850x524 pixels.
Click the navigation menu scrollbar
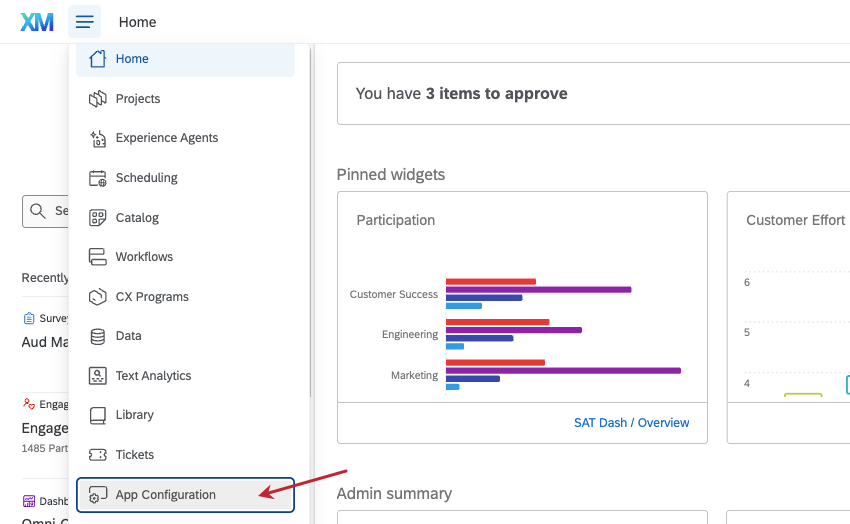311,222
